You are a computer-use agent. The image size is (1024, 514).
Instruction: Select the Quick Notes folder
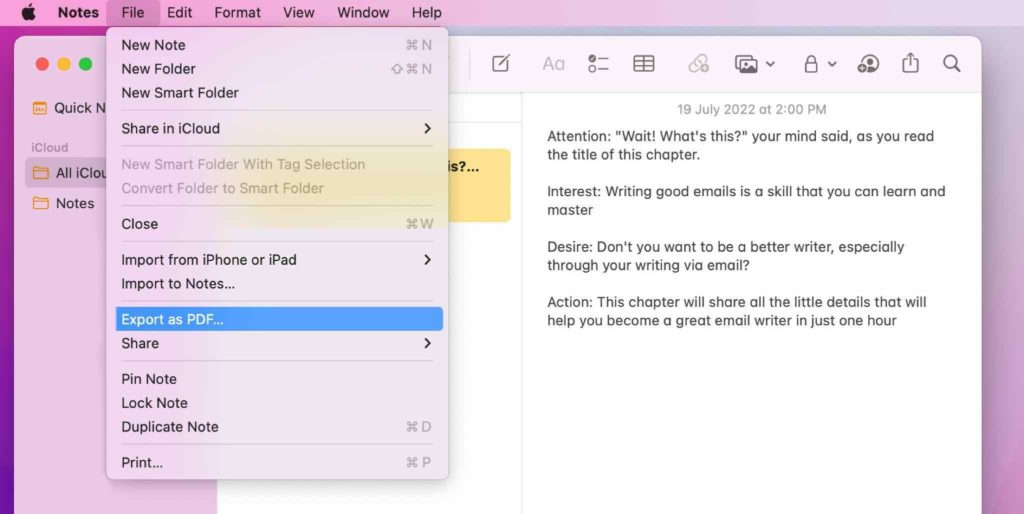pos(69,108)
